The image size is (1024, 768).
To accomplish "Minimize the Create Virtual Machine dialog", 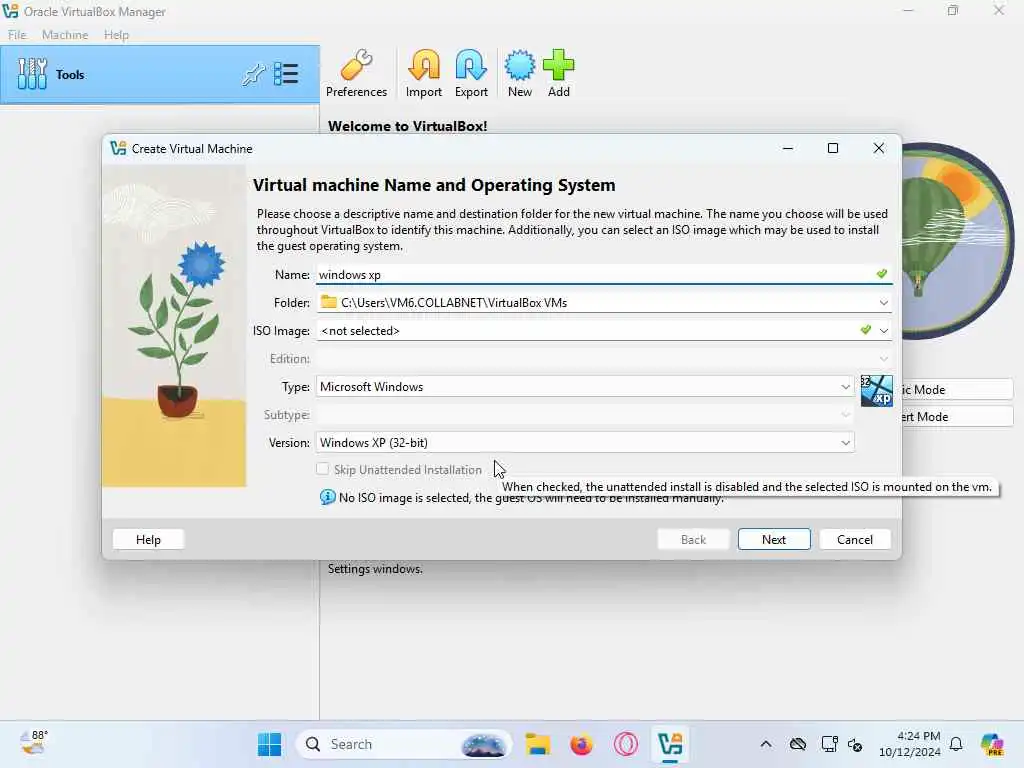I will coord(788,148).
